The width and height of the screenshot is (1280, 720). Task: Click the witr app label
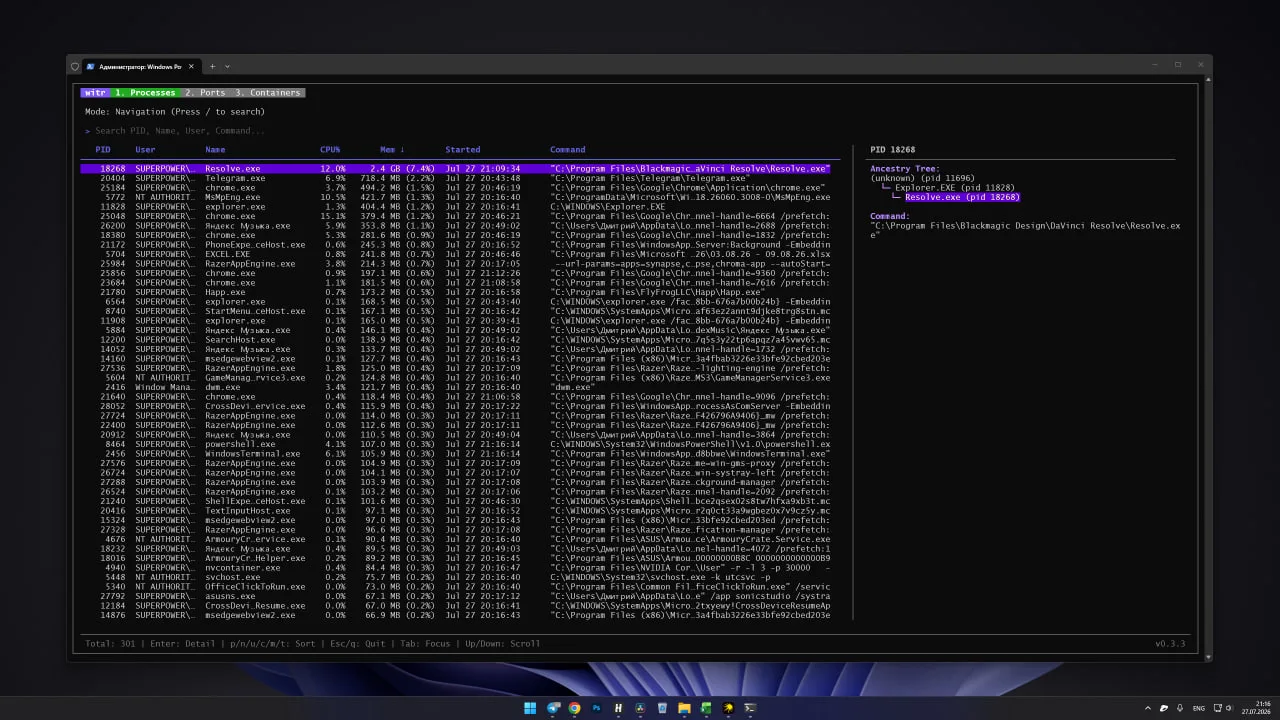click(95, 93)
